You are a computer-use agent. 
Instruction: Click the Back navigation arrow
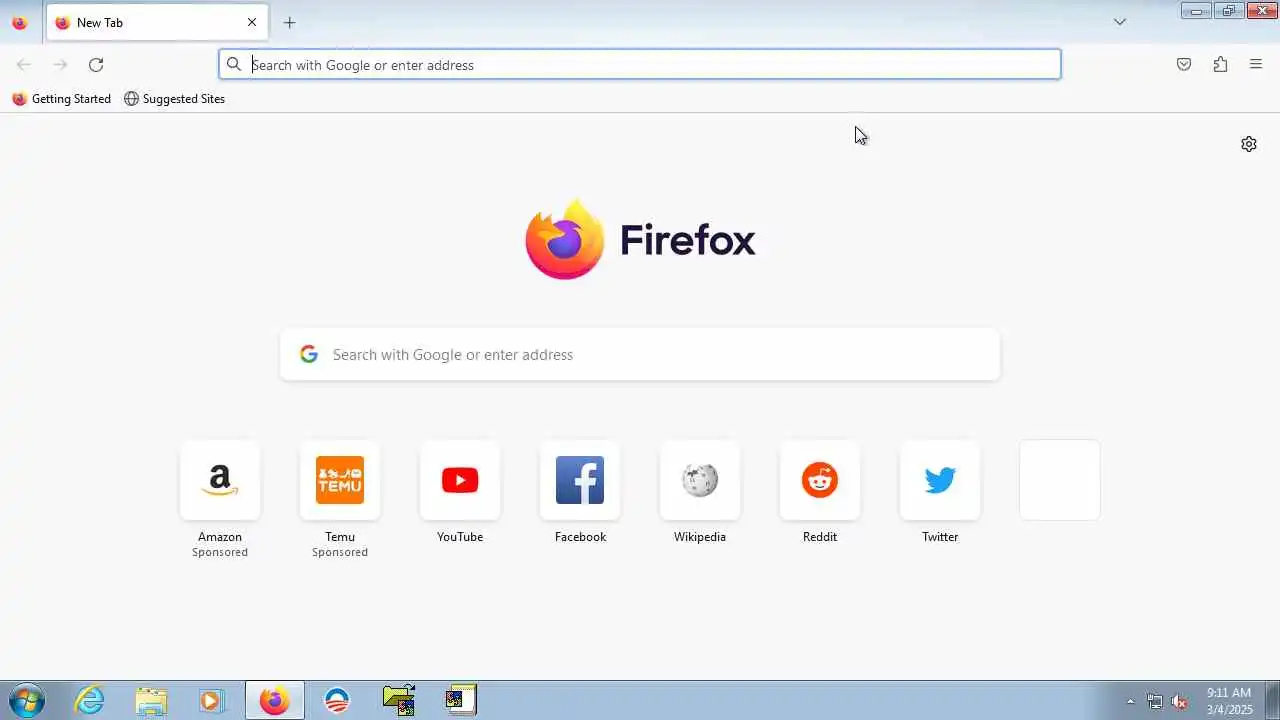tap(24, 65)
